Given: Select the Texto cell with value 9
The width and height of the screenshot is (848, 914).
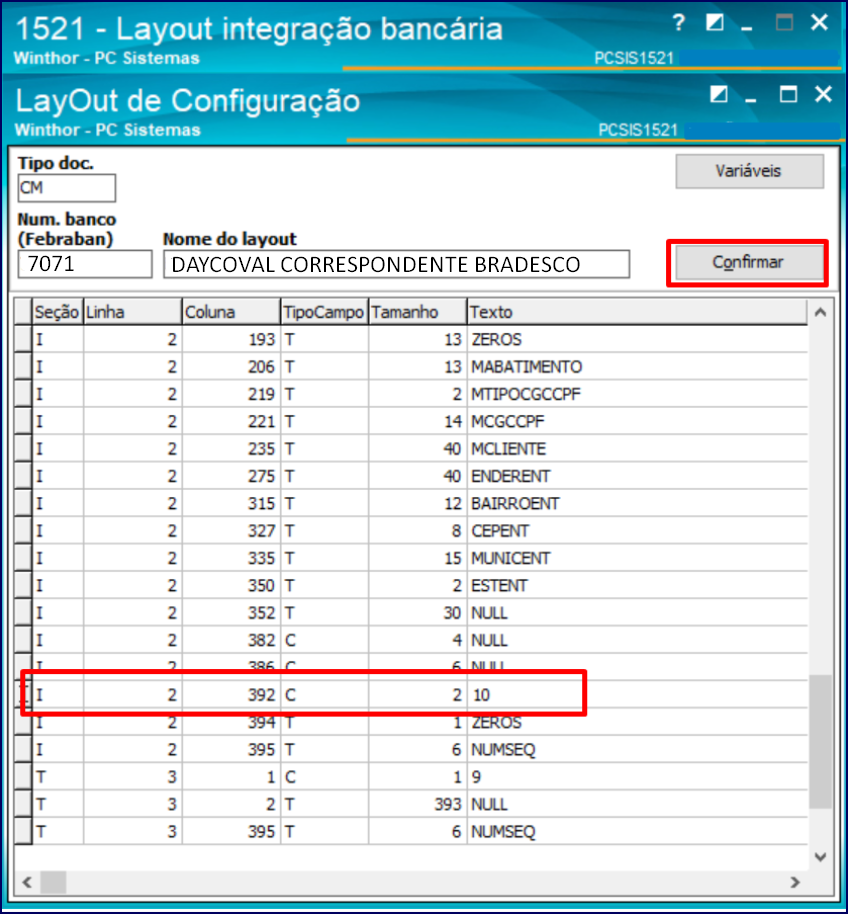Looking at the screenshot, I should tap(638, 777).
